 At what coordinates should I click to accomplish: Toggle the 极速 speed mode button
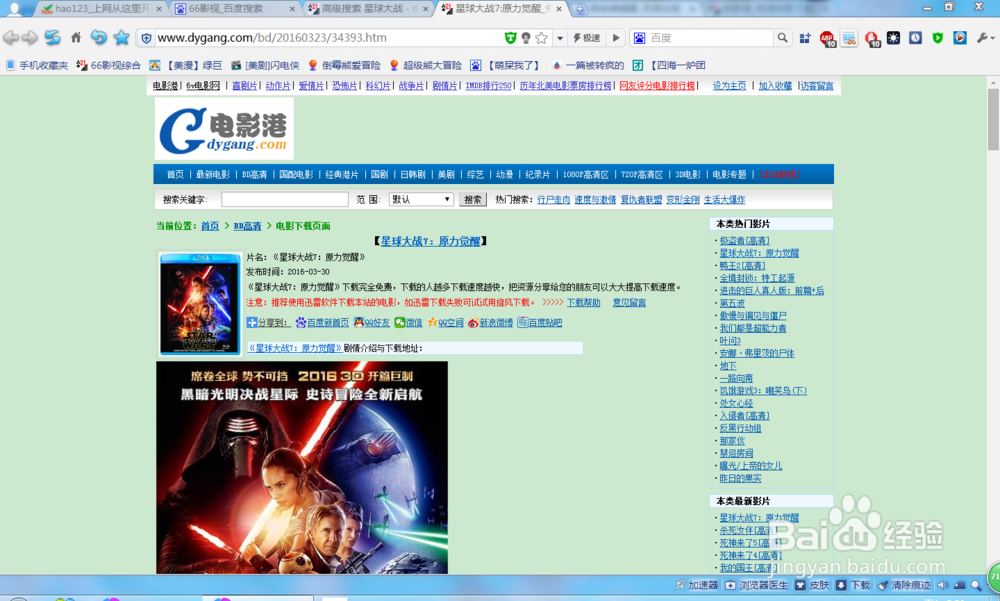coord(586,38)
